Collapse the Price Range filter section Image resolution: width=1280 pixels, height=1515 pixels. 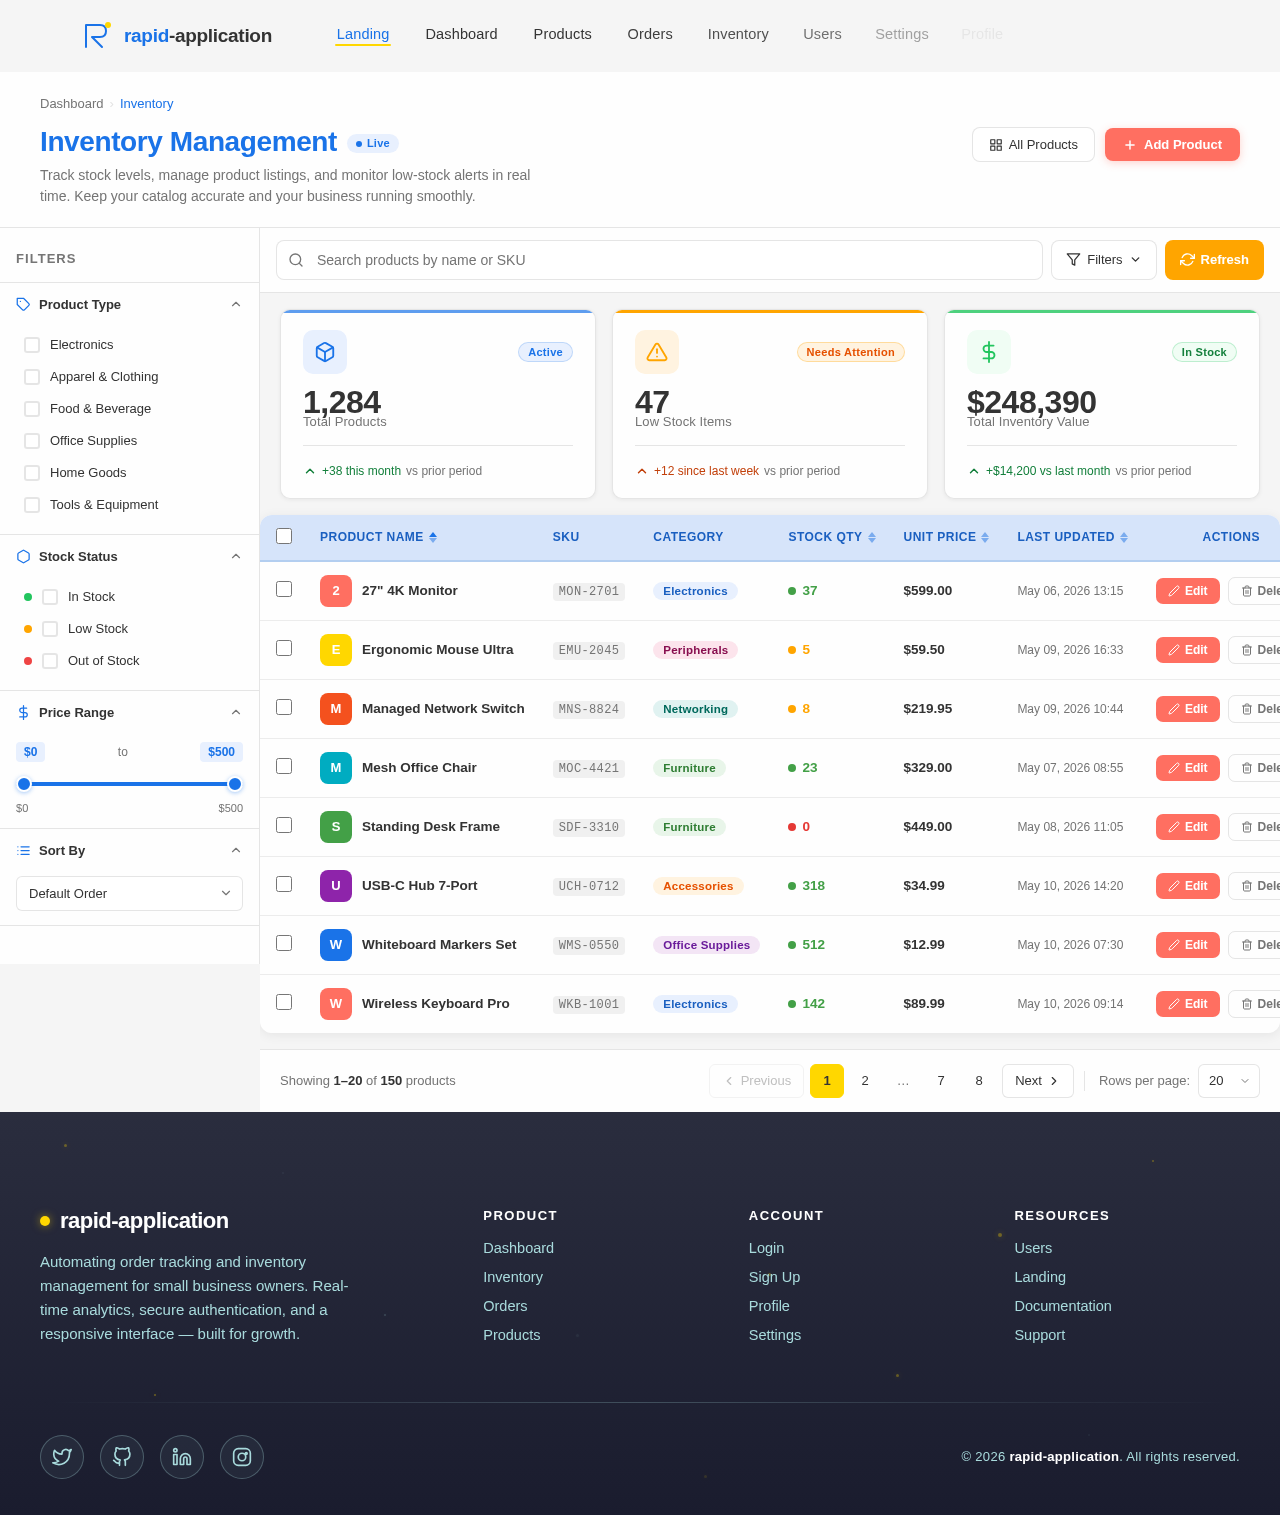click(236, 713)
